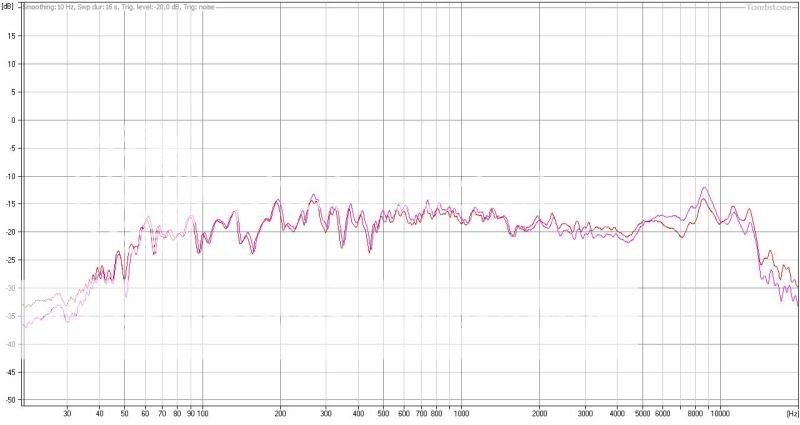Viewport: 800px width, 425px height.
Task: Click the 10000 Hz frequency axis label
Action: (720, 412)
